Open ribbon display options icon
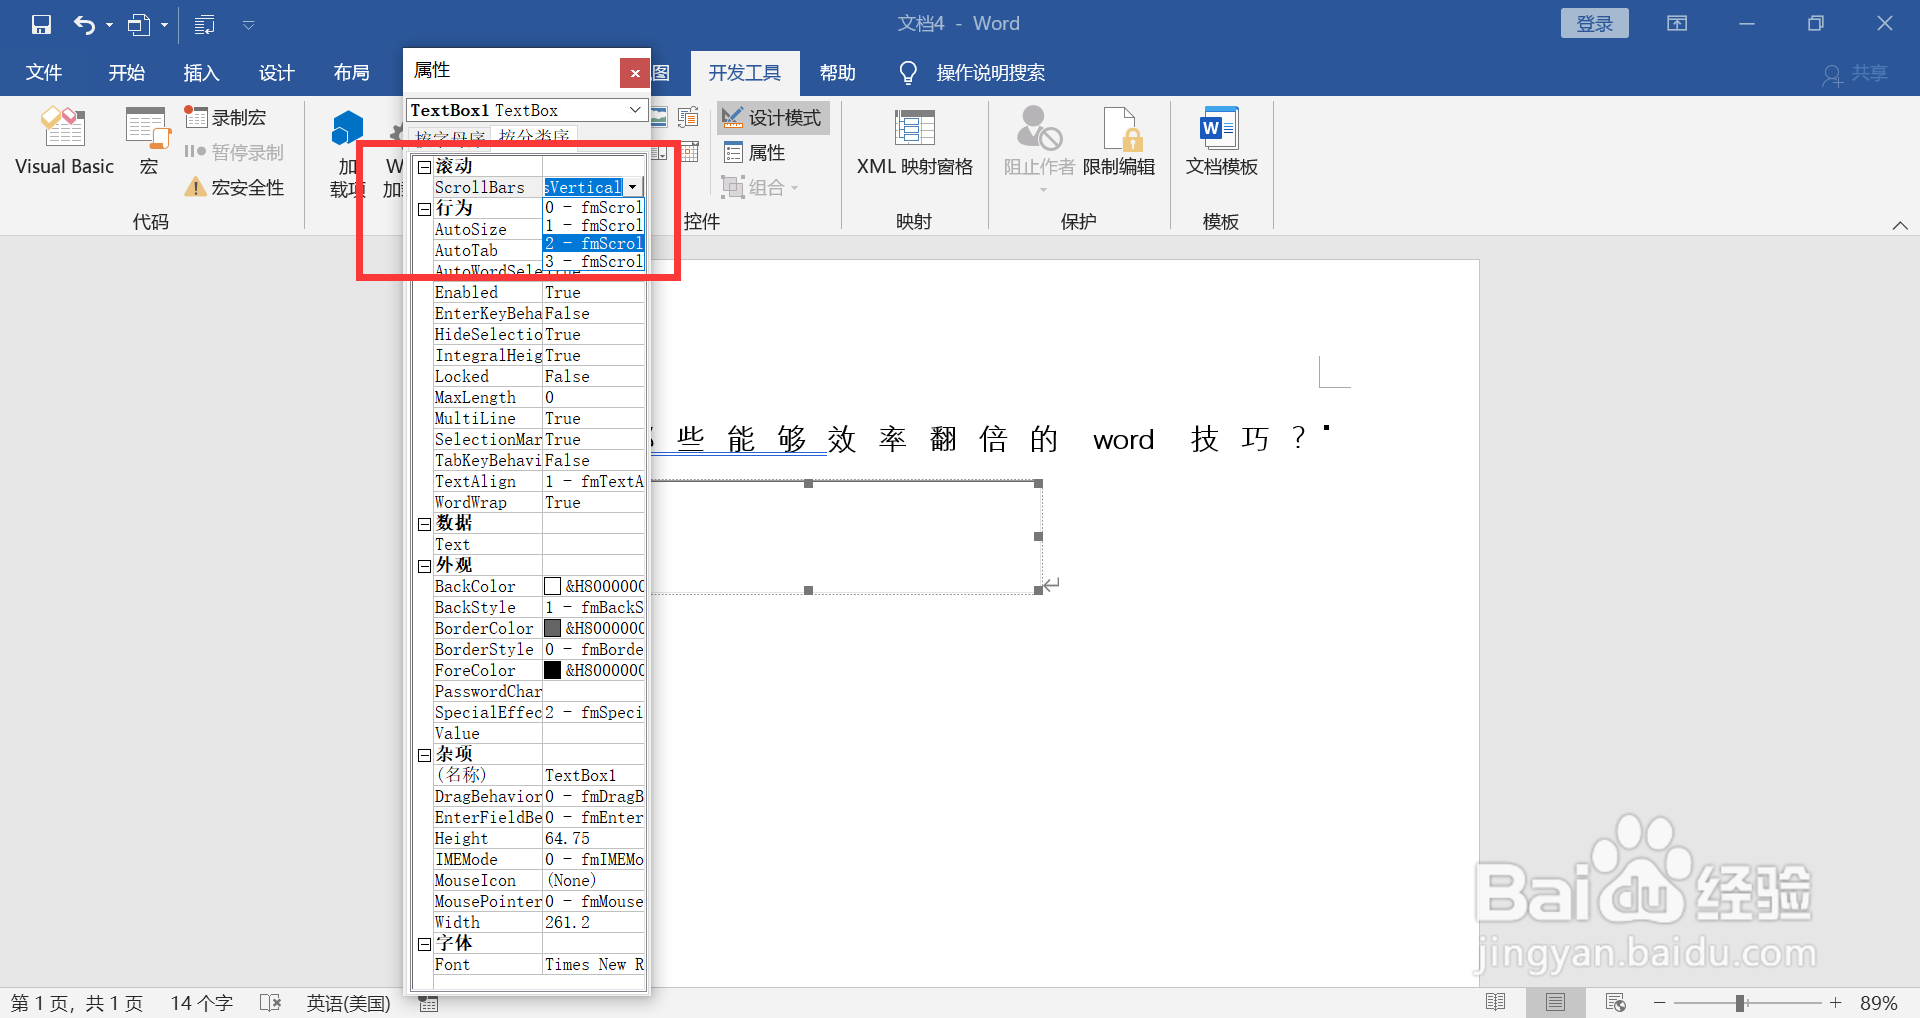Image resolution: width=1920 pixels, height=1018 pixels. (1677, 23)
